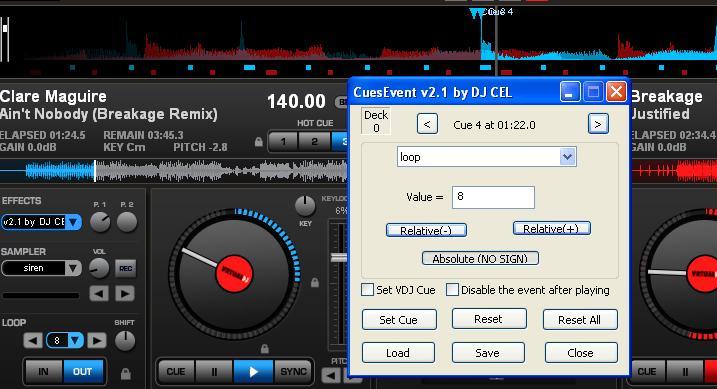
Task: Click the Set Cue button
Action: coord(399,320)
